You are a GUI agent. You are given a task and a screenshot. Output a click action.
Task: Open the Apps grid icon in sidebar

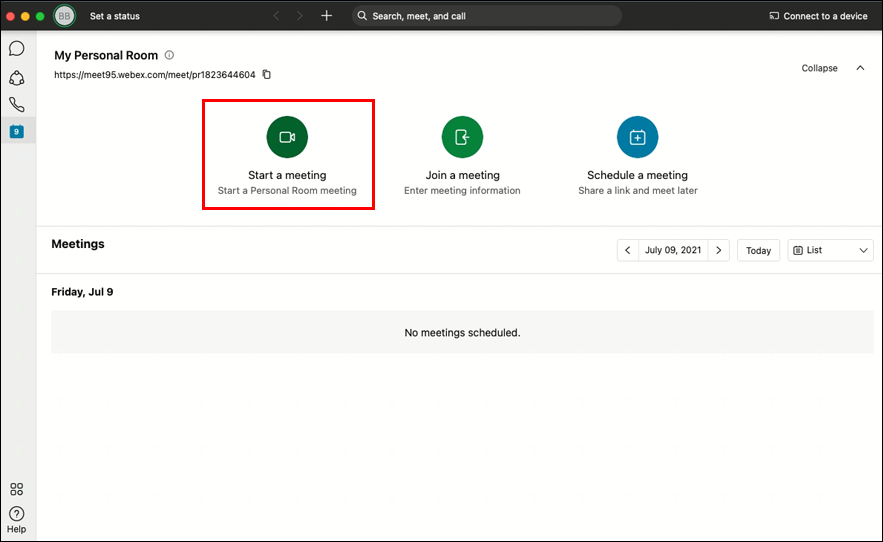(16, 488)
